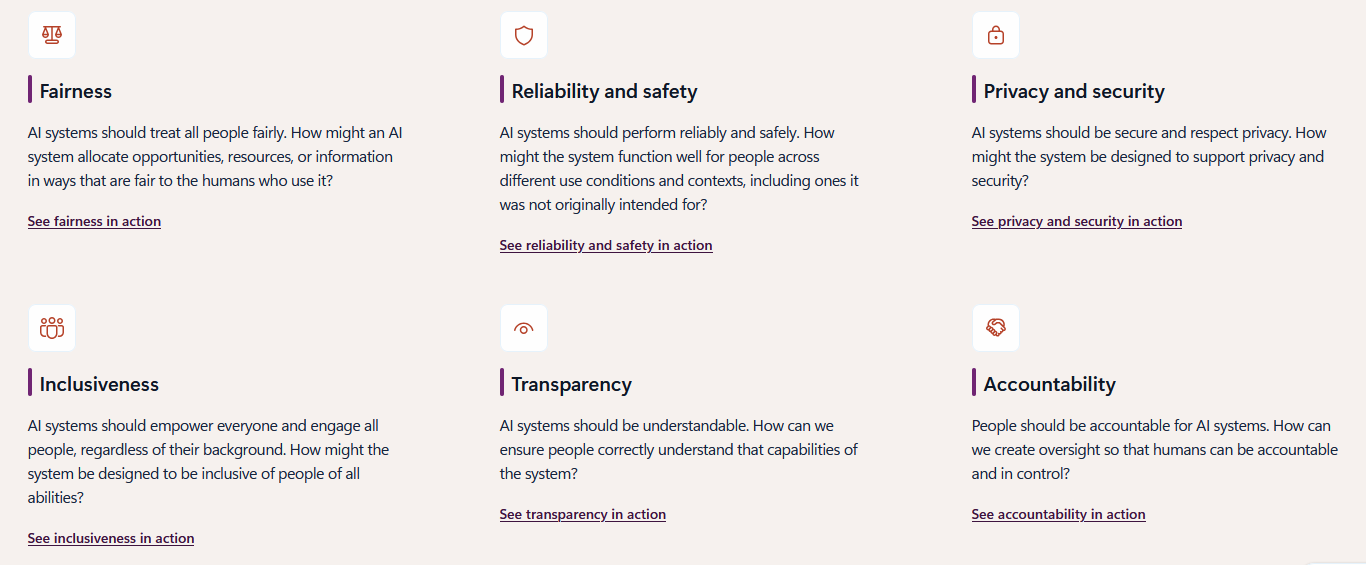1366x565 pixels.
Task: Open 'See accountability in action' link
Action: [x=1059, y=514]
